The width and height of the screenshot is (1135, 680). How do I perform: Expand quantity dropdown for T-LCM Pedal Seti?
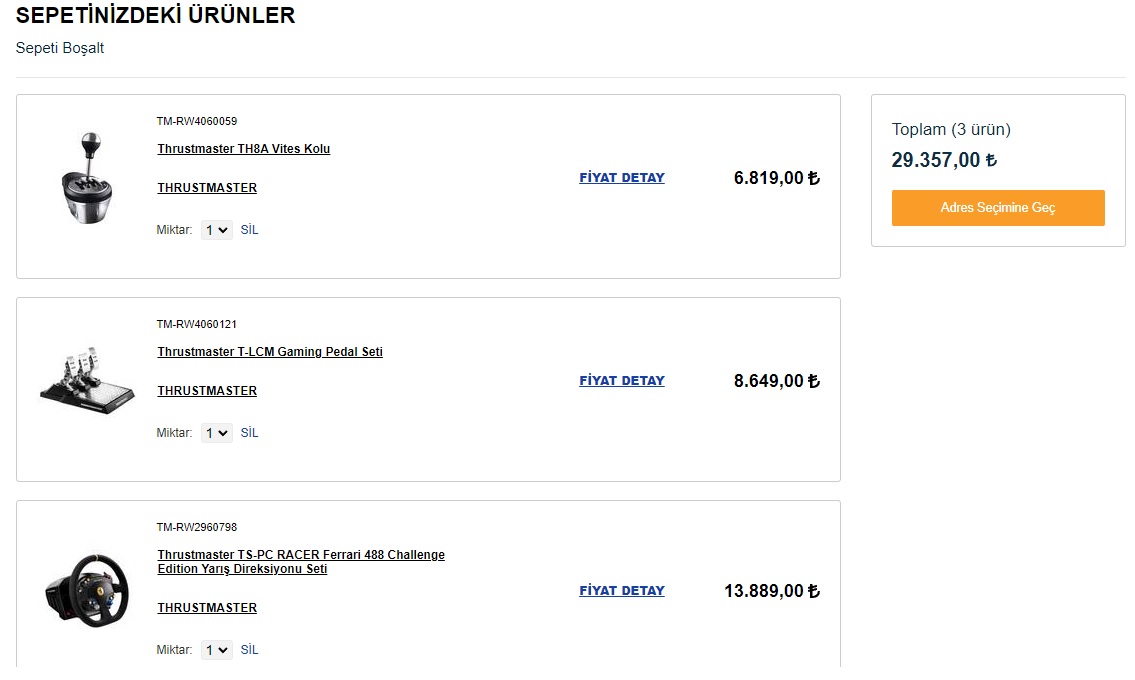[216, 433]
